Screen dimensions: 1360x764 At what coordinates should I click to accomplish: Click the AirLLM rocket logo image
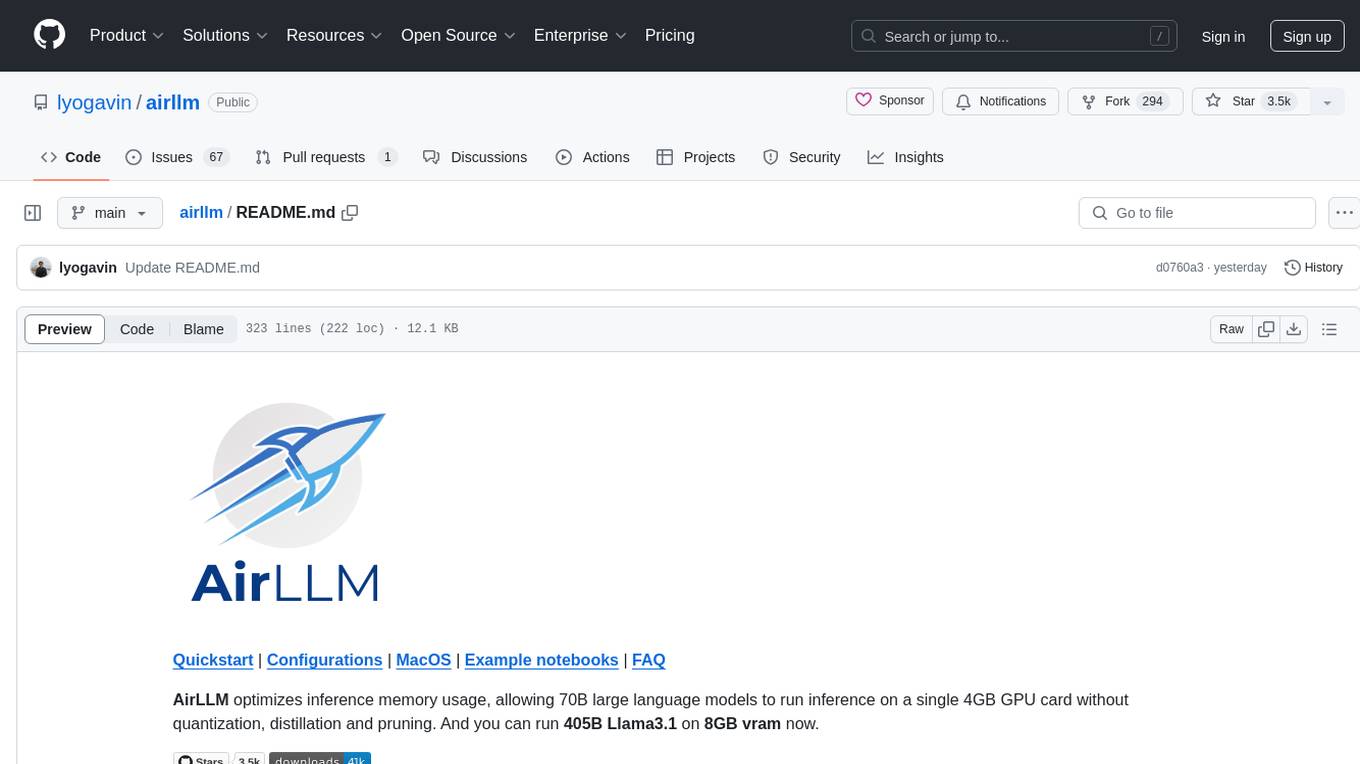click(287, 503)
